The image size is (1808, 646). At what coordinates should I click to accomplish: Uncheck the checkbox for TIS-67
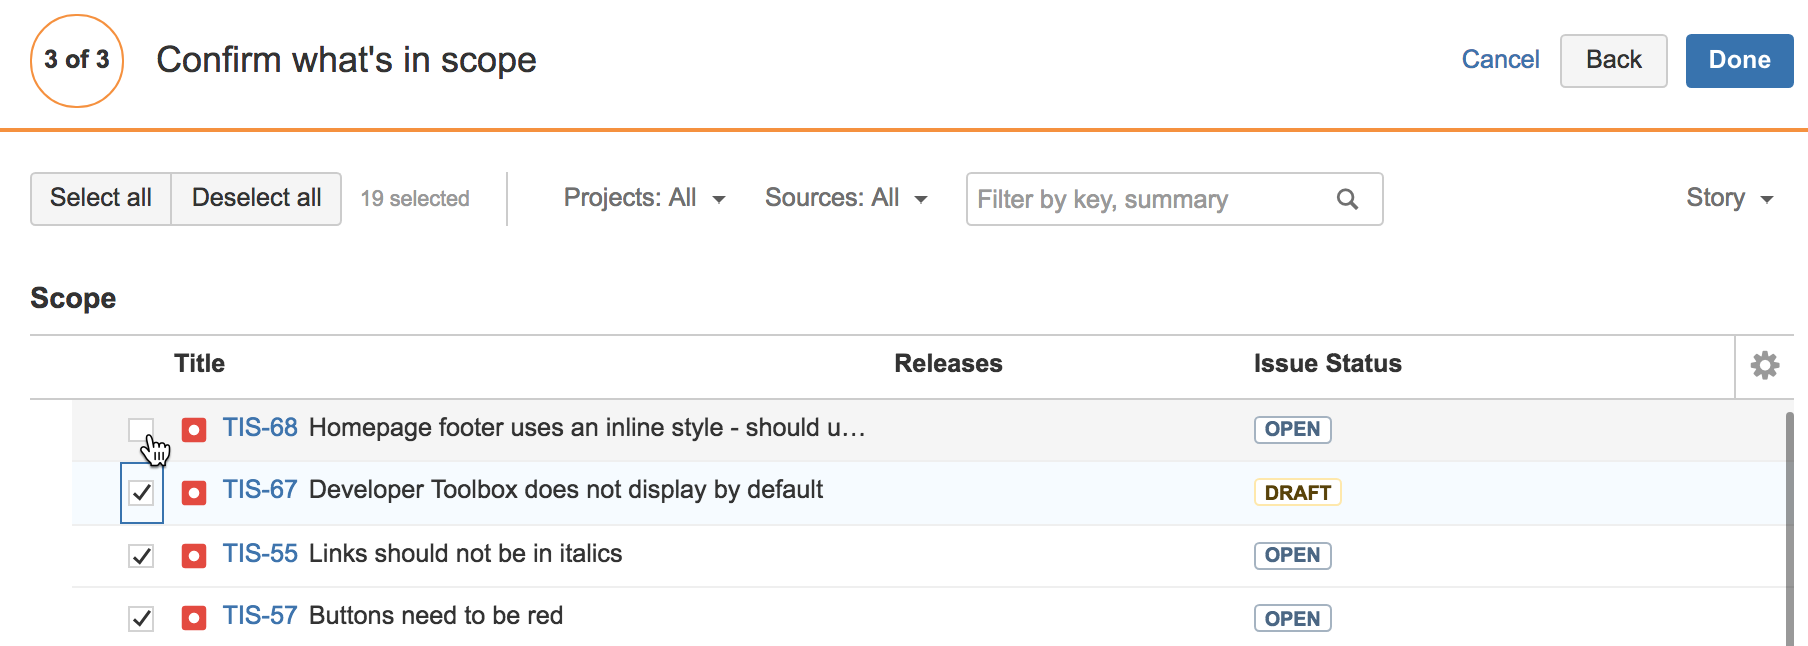click(141, 492)
